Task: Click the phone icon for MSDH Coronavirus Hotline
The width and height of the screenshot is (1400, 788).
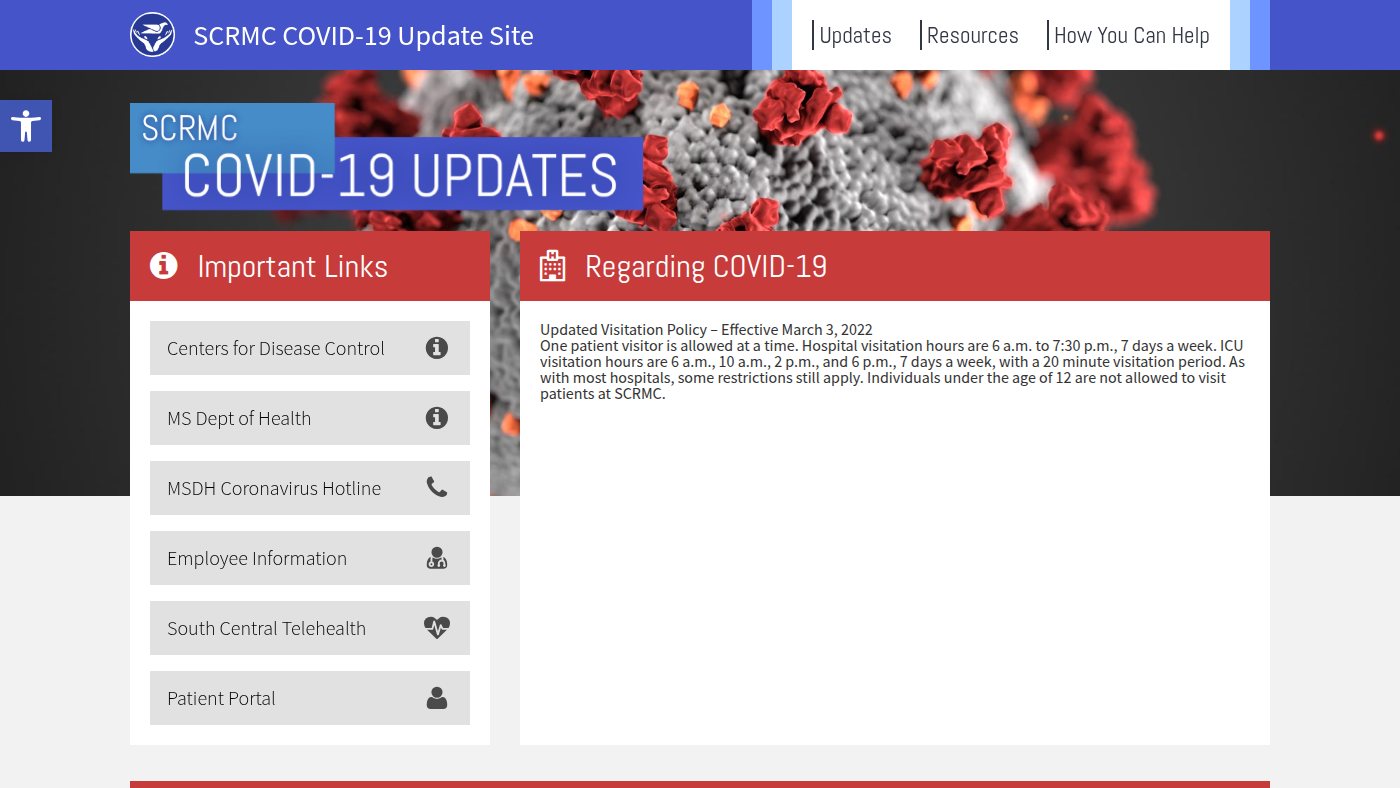Action: (x=437, y=487)
